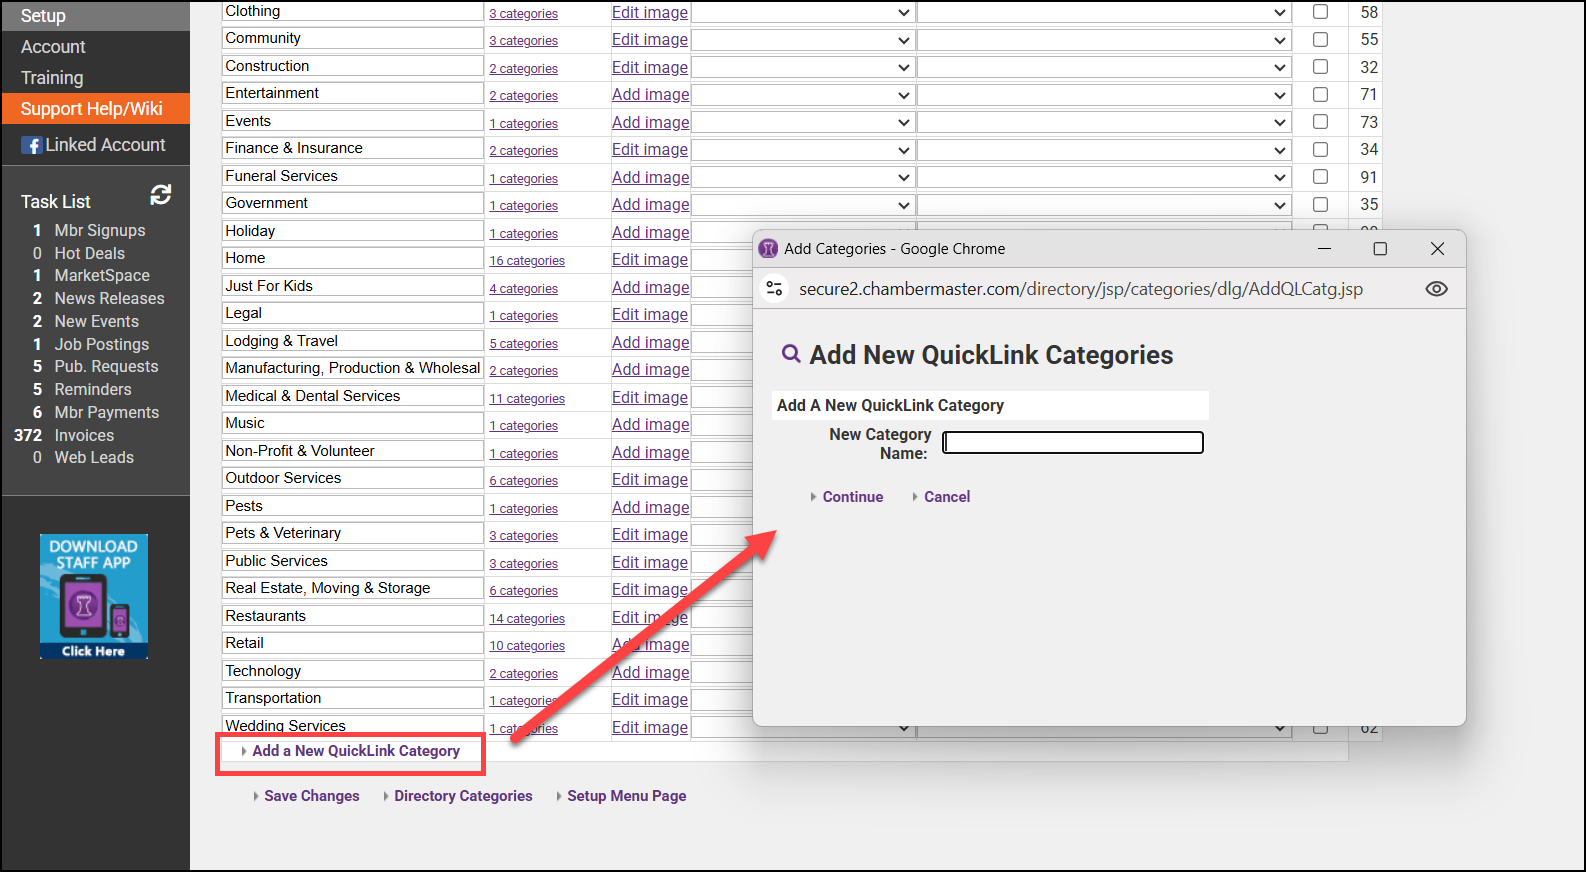This screenshot has height=872, width=1586.
Task: Minimize the Add Categories popup window
Action: (x=1324, y=249)
